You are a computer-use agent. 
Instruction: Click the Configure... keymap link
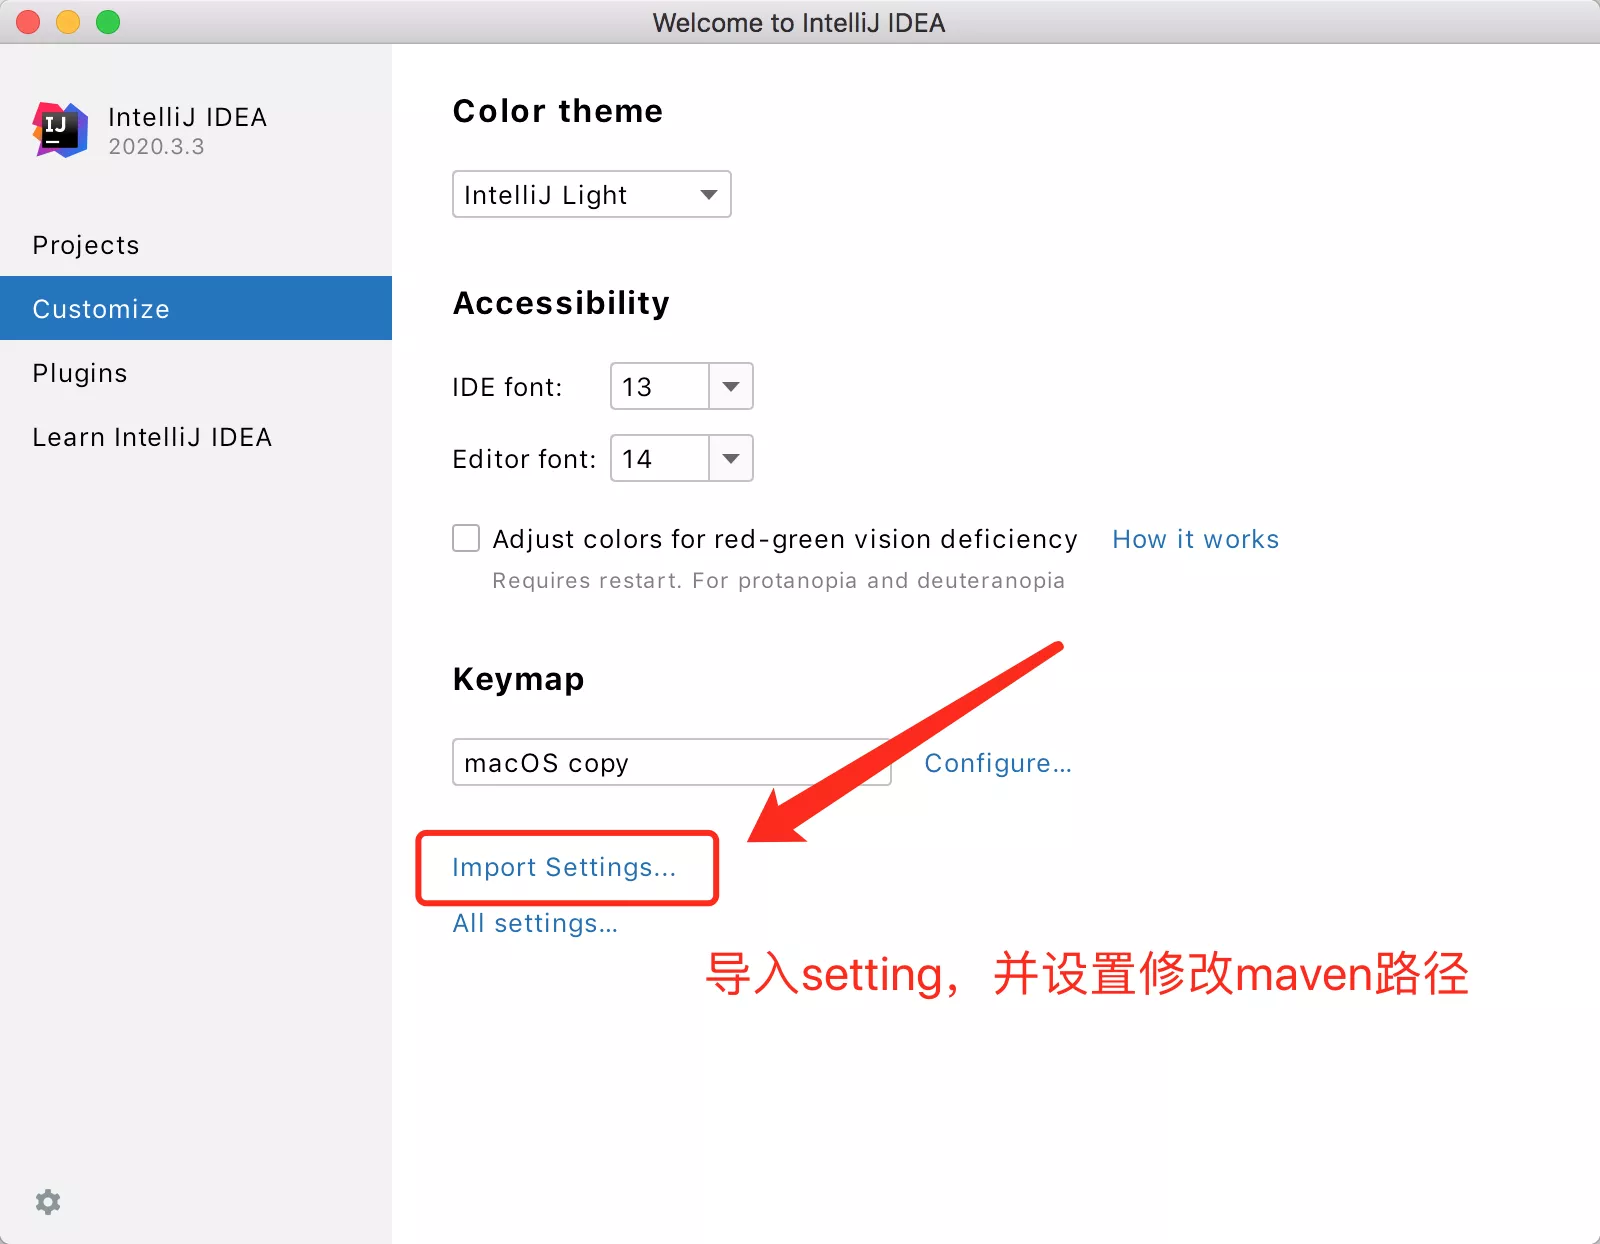998,763
